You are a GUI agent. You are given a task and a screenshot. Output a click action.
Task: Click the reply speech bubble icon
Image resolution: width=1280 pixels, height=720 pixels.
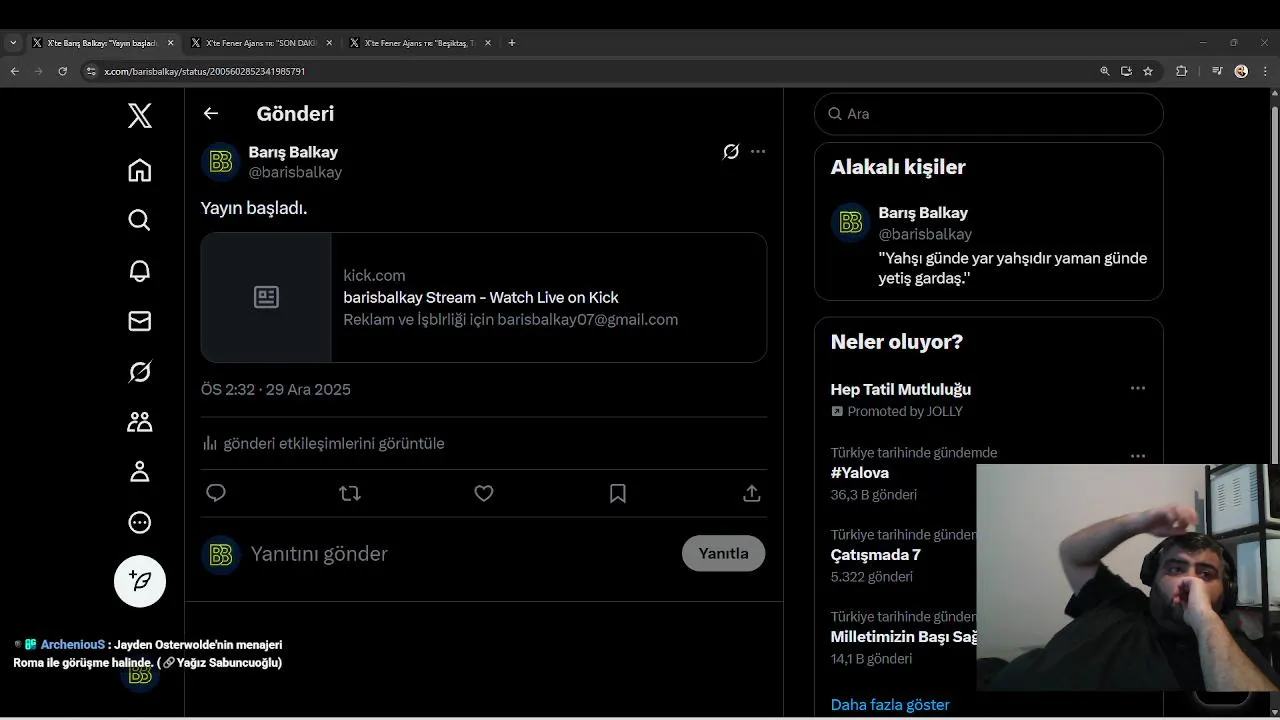(216, 493)
